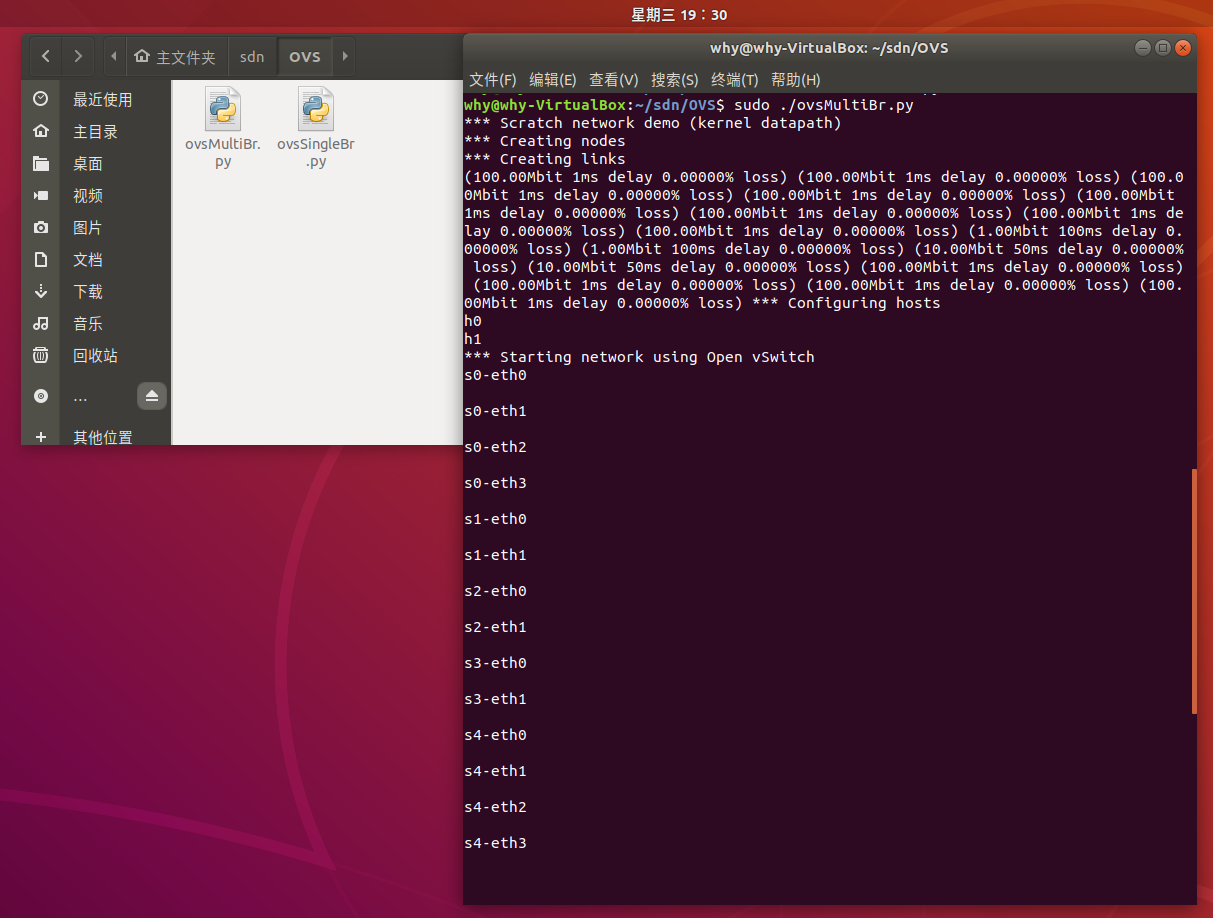1213x918 pixels.
Task: Open 最近使用 in sidebar
Action: point(102,100)
